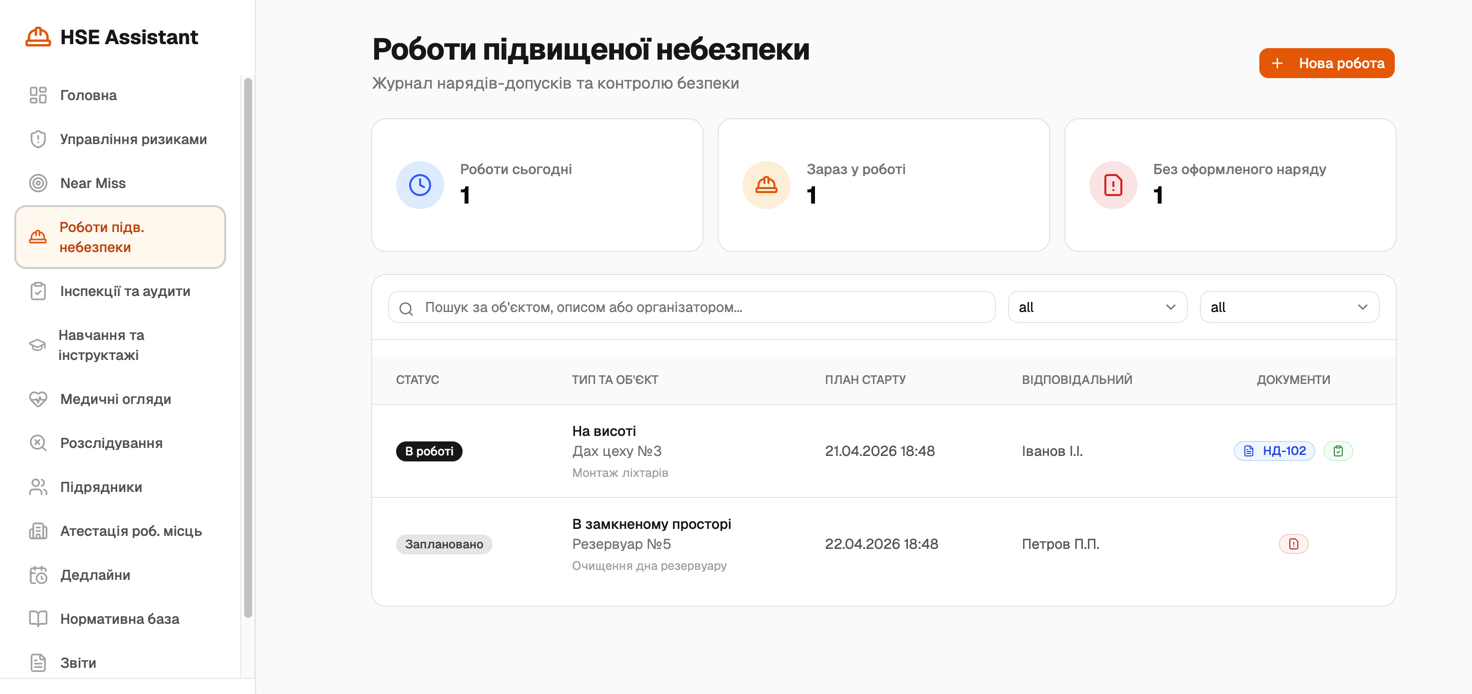Click the calendar icon next to Дедлайни
Image resolution: width=1472 pixels, height=694 pixels.
pos(39,574)
